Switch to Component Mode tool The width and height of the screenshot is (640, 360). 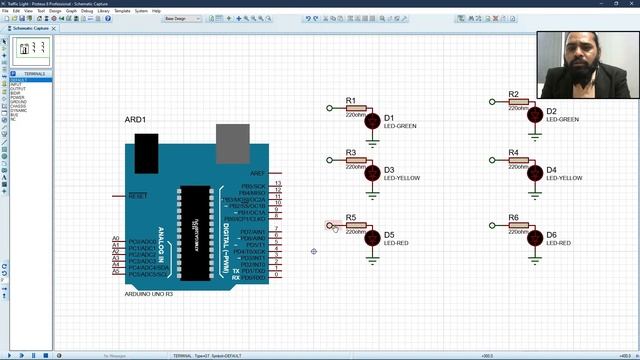tap(4, 48)
